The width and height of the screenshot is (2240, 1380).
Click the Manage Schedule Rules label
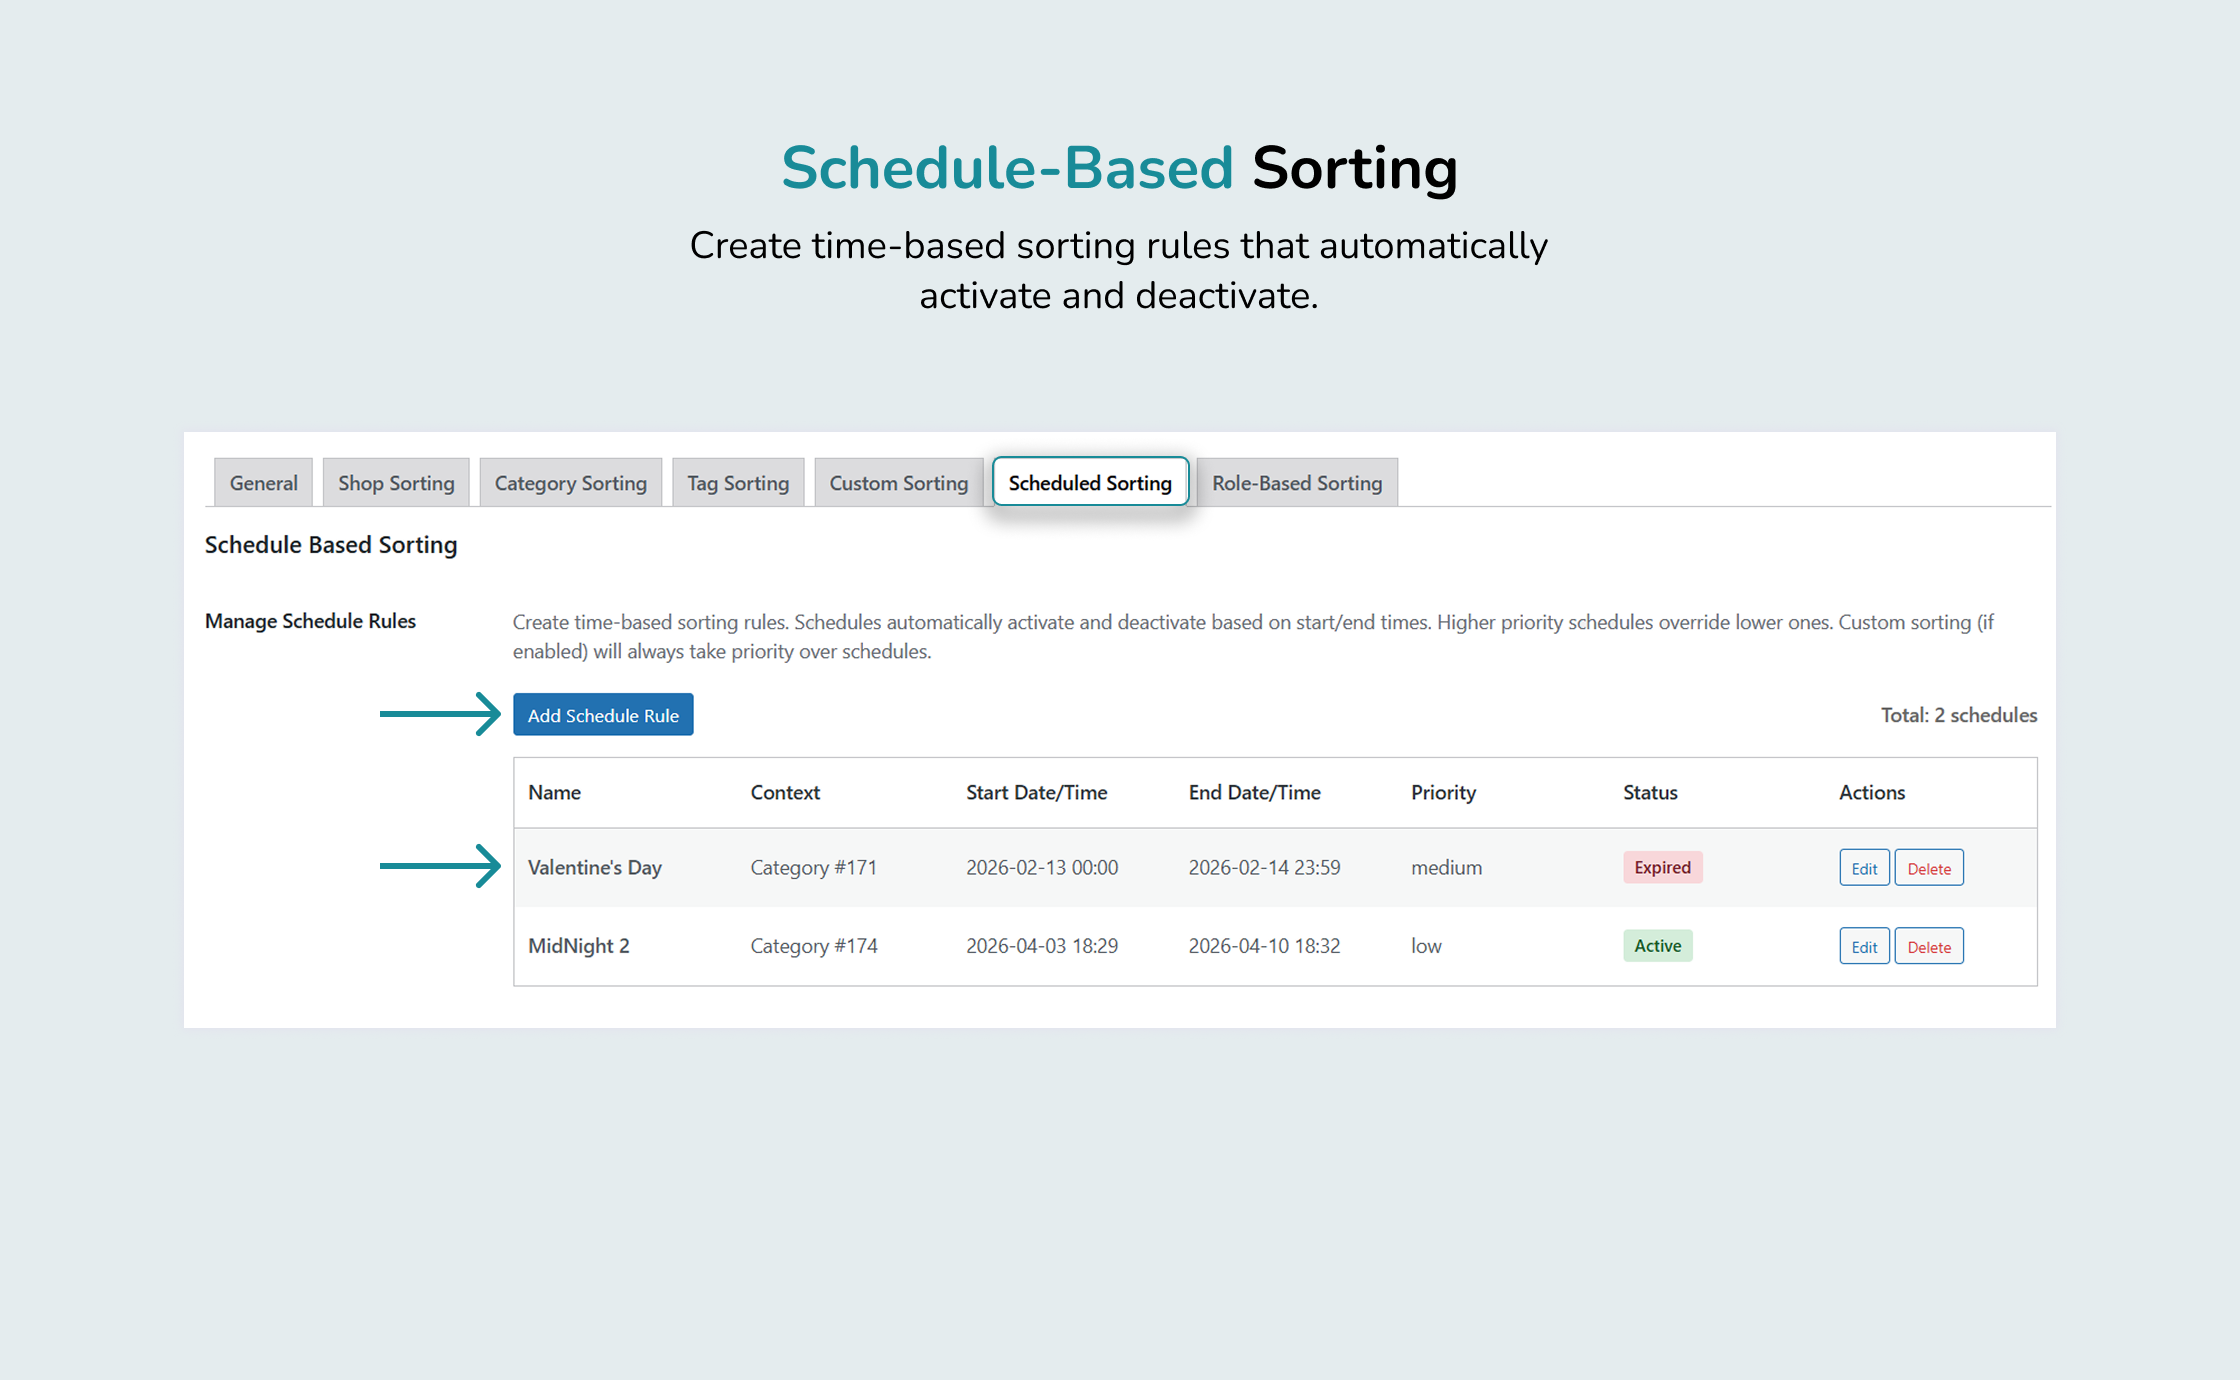pos(310,621)
